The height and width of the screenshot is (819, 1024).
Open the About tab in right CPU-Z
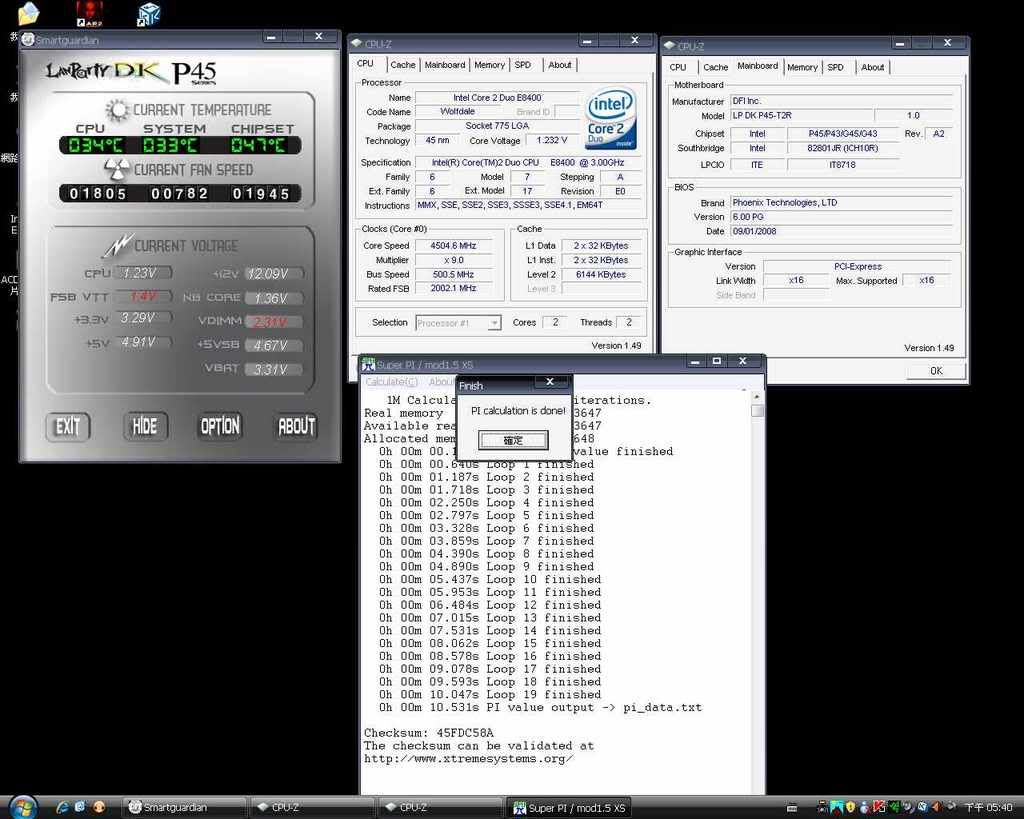coord(872,67)
